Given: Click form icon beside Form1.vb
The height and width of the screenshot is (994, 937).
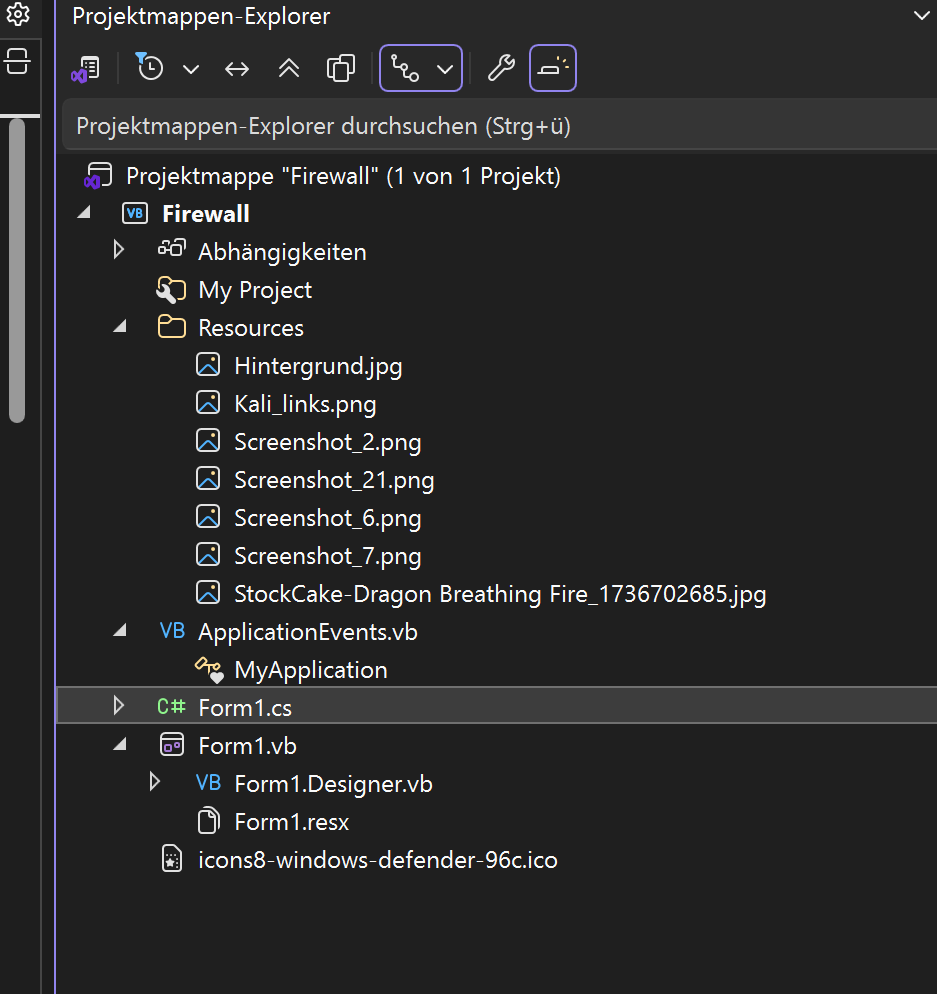Looking at the screenshot, I should pos(172,745).
